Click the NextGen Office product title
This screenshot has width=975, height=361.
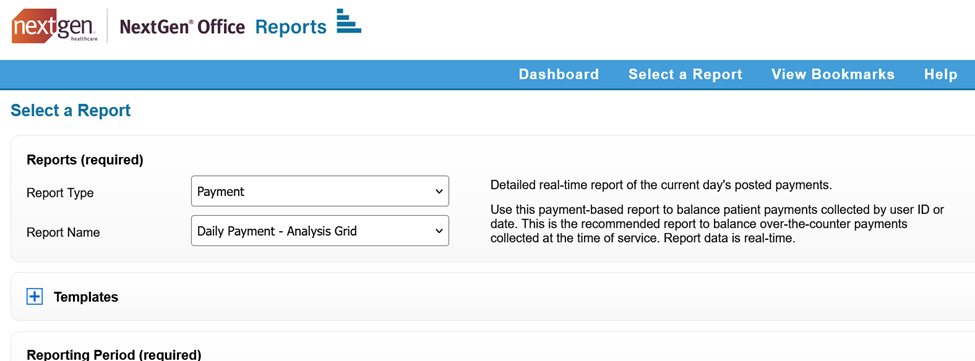(x=182, y=27)
